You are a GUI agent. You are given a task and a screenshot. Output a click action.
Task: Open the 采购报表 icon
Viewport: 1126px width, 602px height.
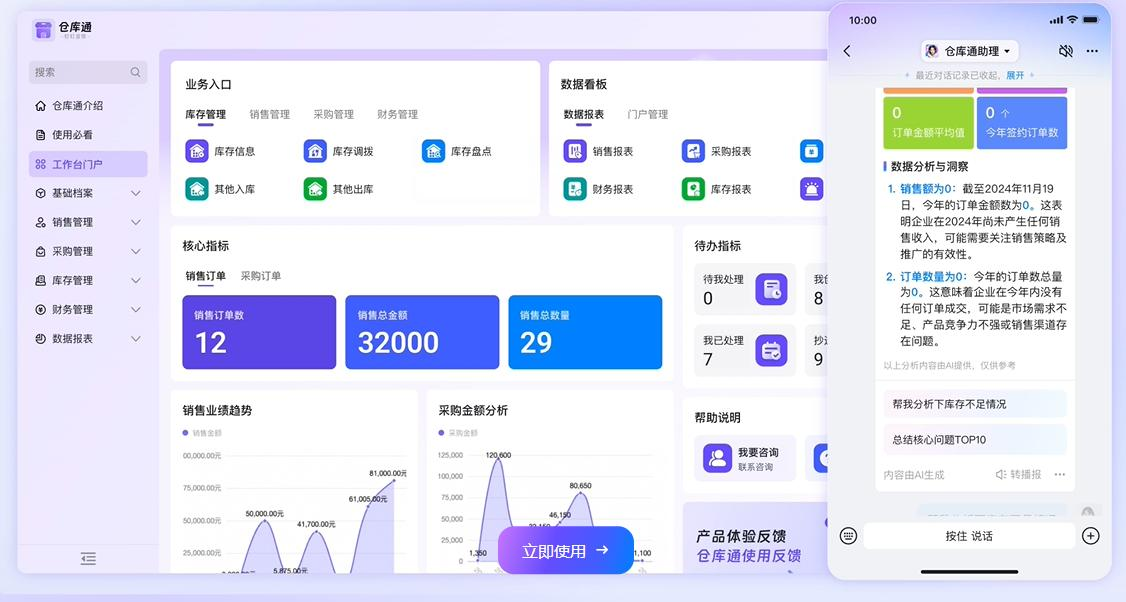click(x=693, y=152)
